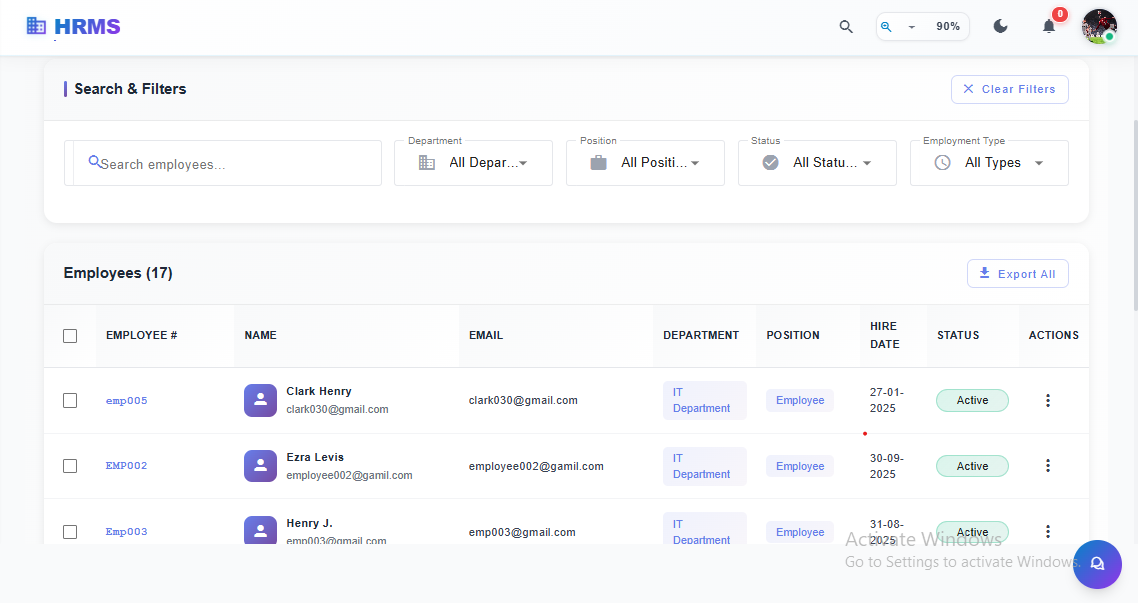Open actions menu for Clark Henry row
1138x603 pixels.
(x=1048, y=400)
